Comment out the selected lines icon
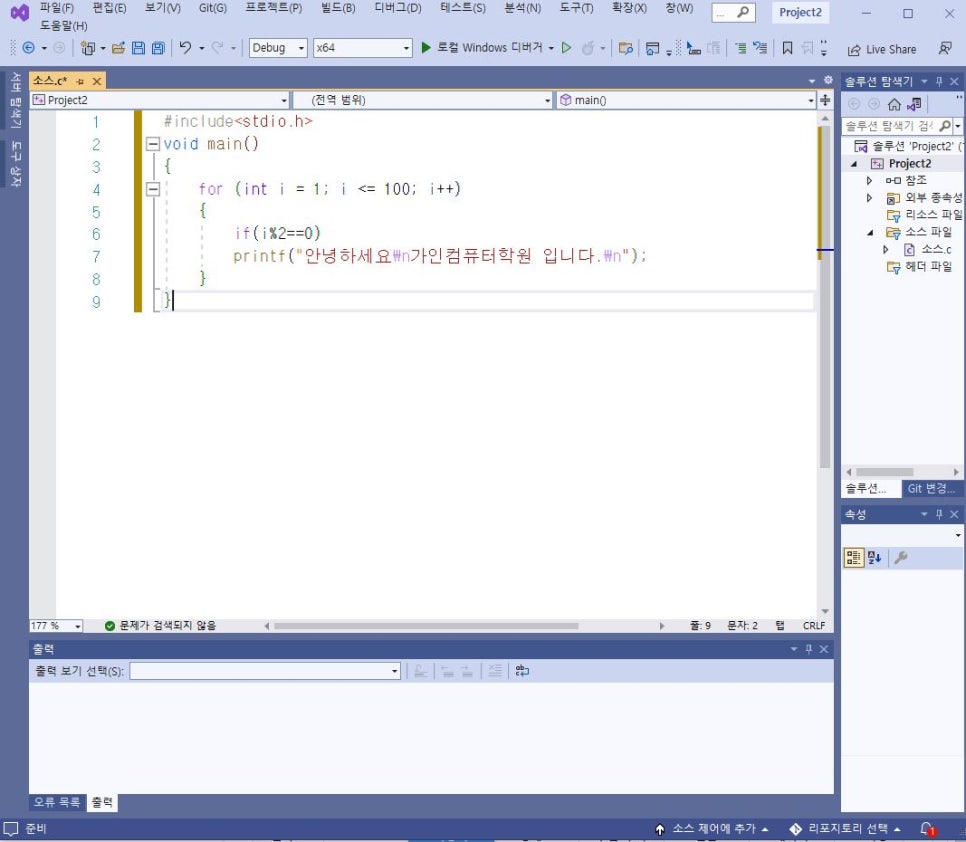This screenshot has height=842, width=966. [x=741, y=48]
